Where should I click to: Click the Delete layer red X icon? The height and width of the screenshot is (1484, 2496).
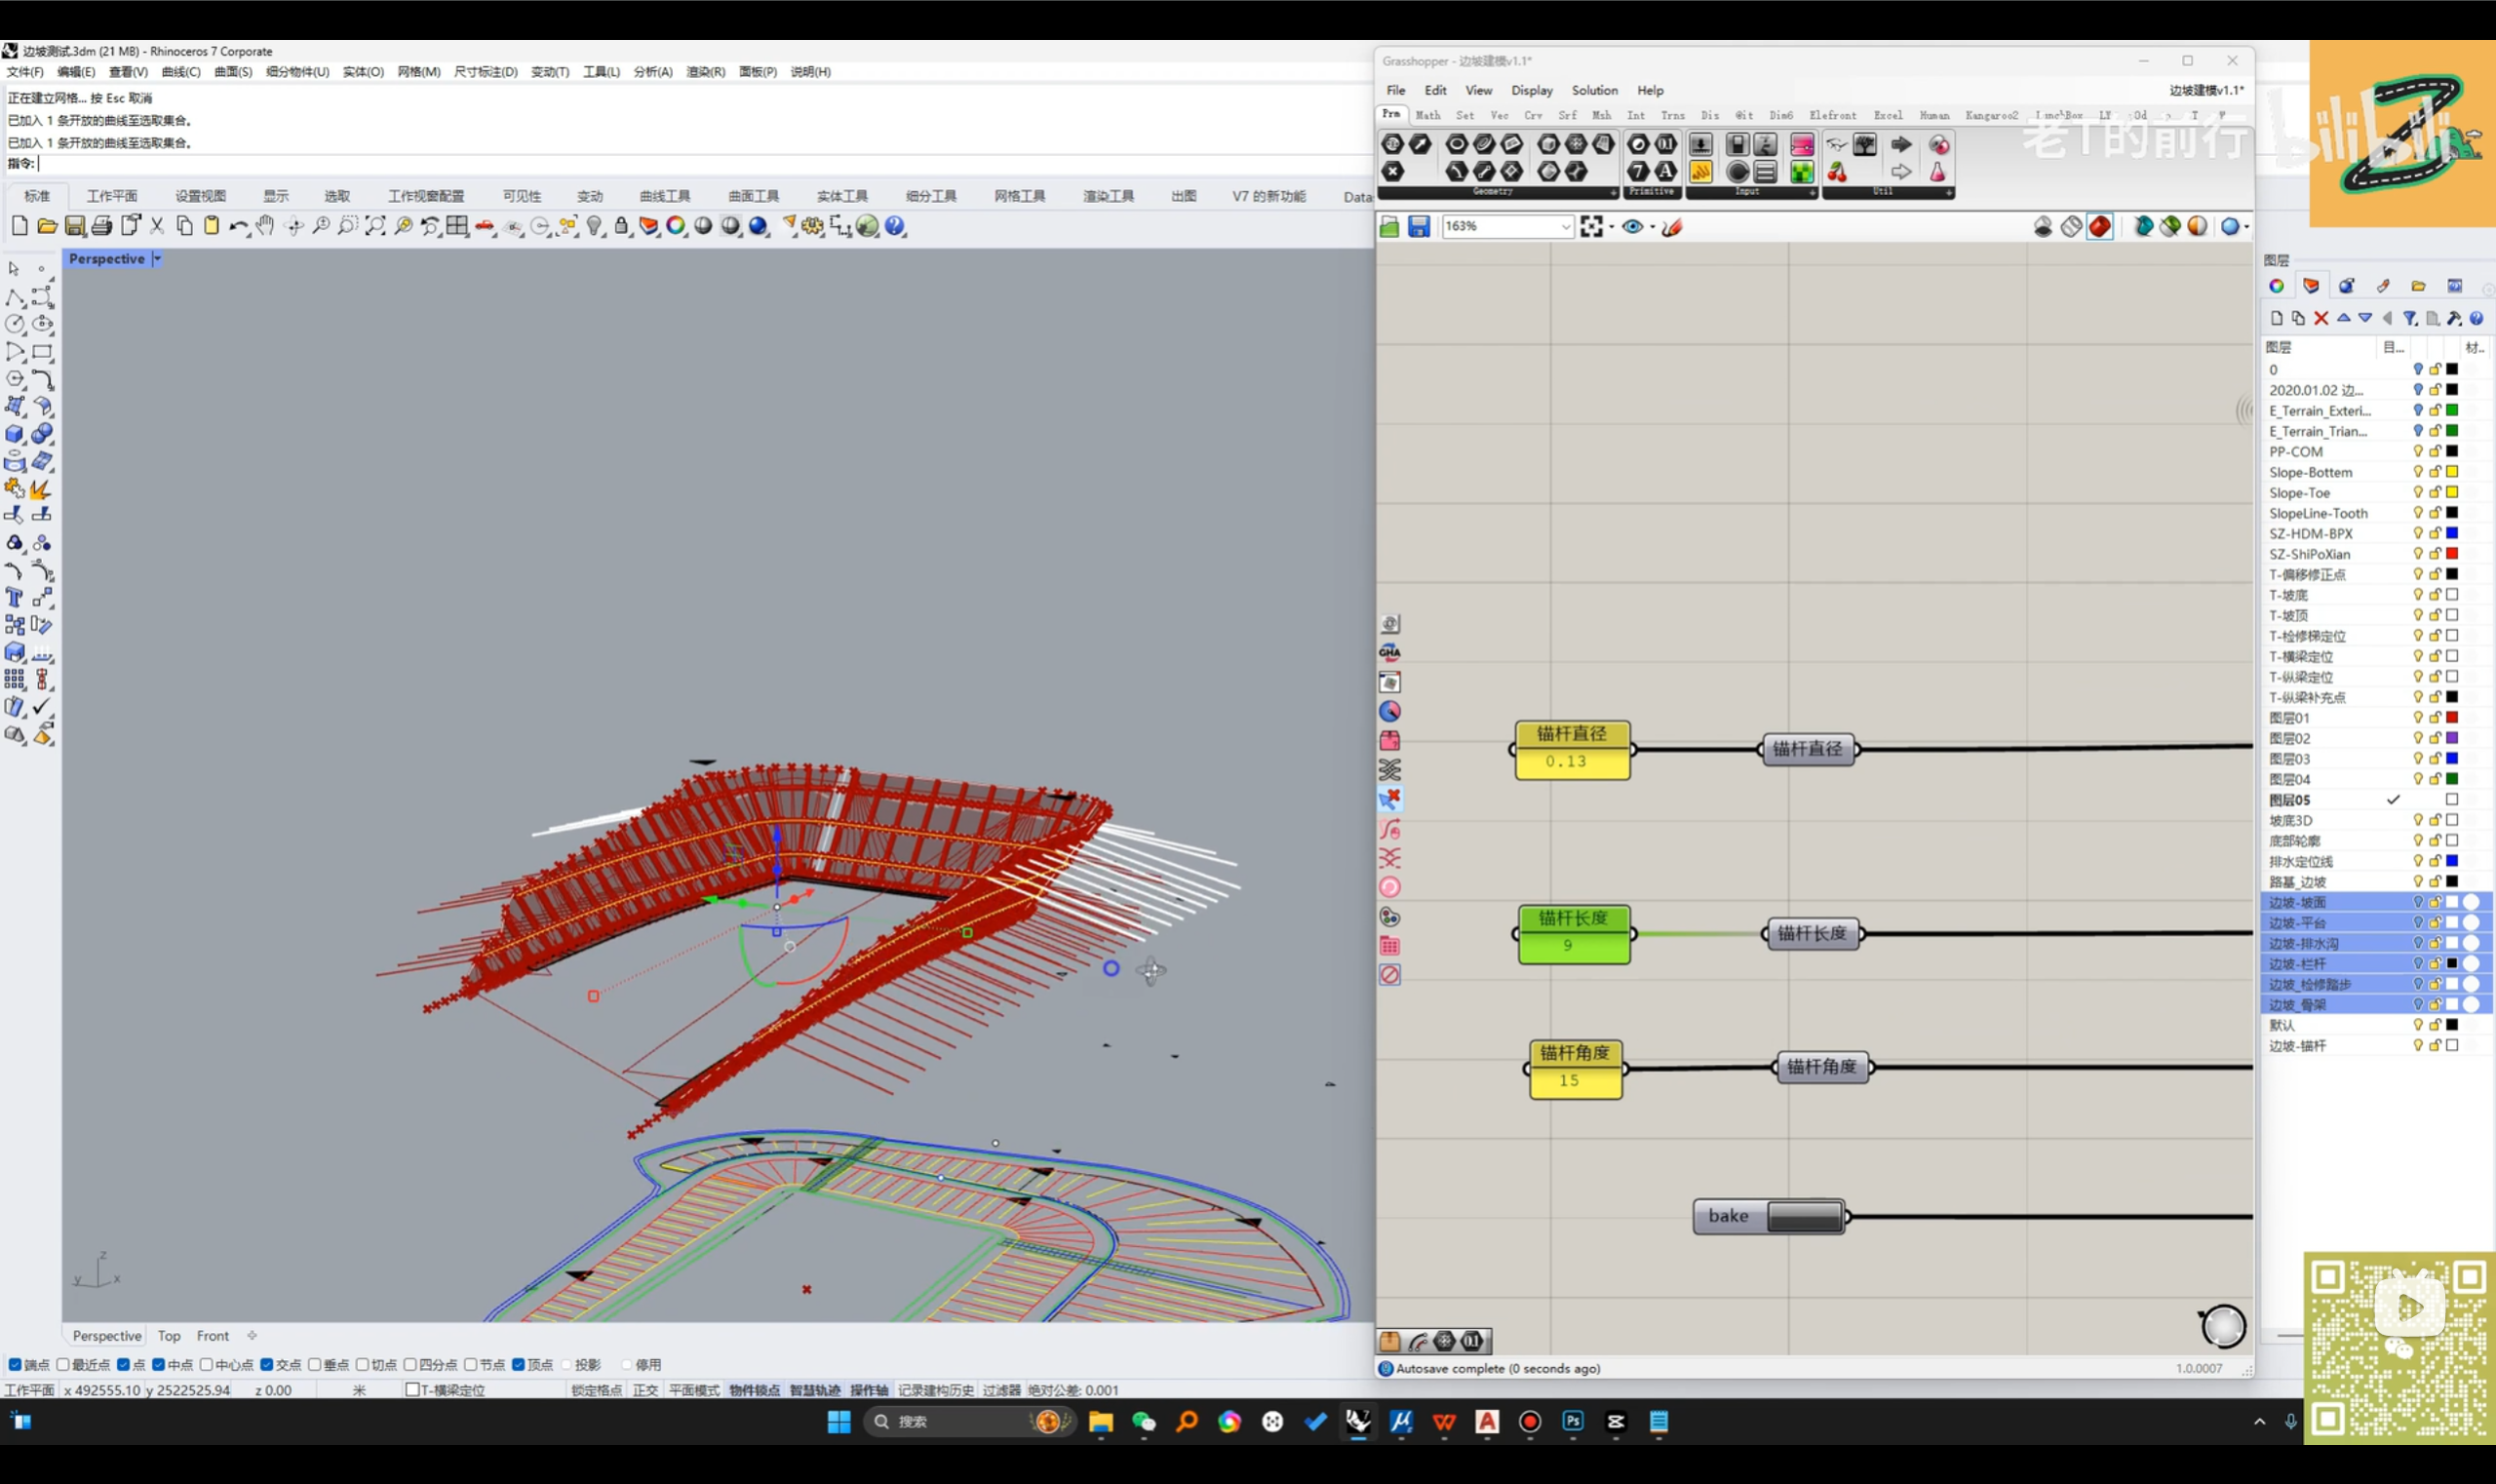click(2321, 318)
